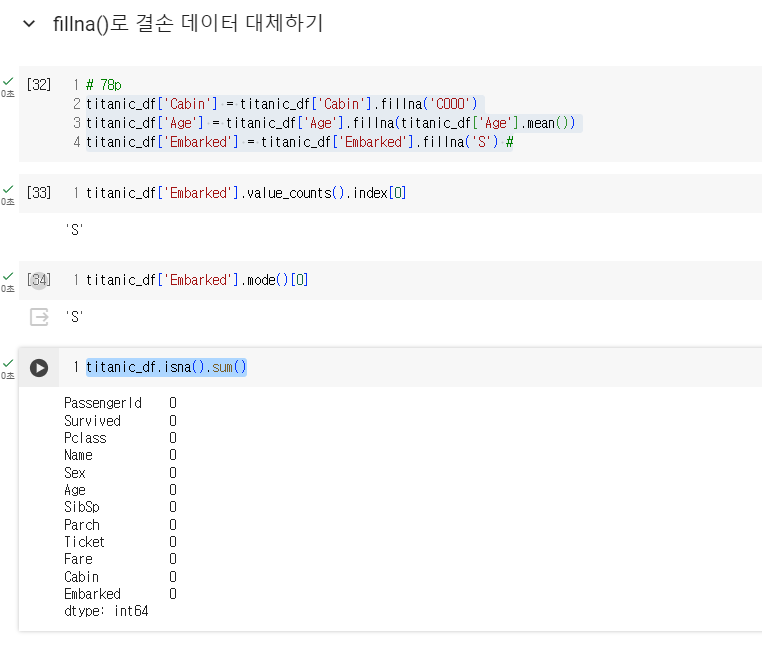This screenshot has height=658, width=762.
Task: Click the Age fillna mean() code line
Action: coord(330,123)
